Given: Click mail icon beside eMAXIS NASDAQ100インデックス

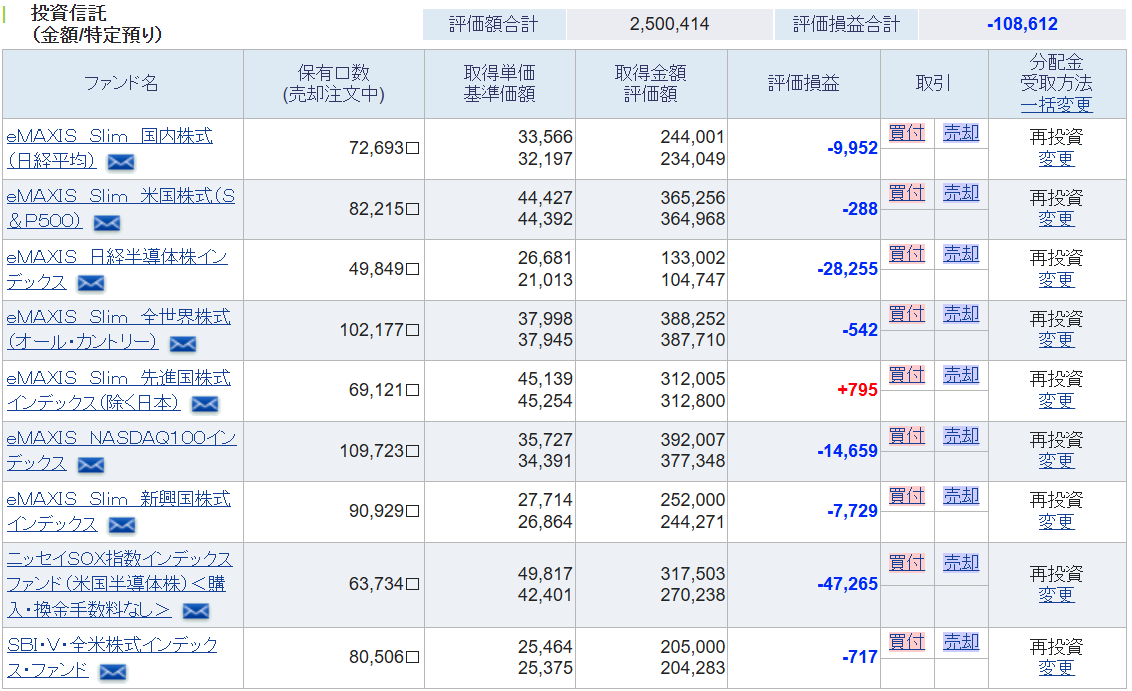Looking at the screenshot, I should (x=91, y=464).
